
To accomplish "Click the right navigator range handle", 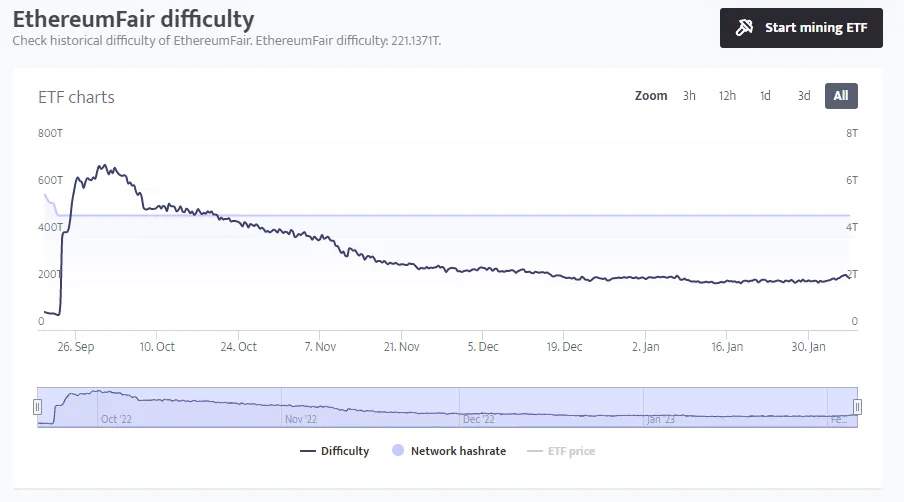I will click(x=857, y=407).
